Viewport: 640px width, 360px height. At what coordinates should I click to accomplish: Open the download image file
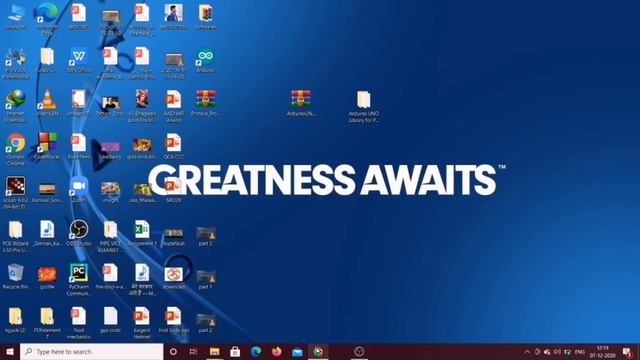coord(173,278)
